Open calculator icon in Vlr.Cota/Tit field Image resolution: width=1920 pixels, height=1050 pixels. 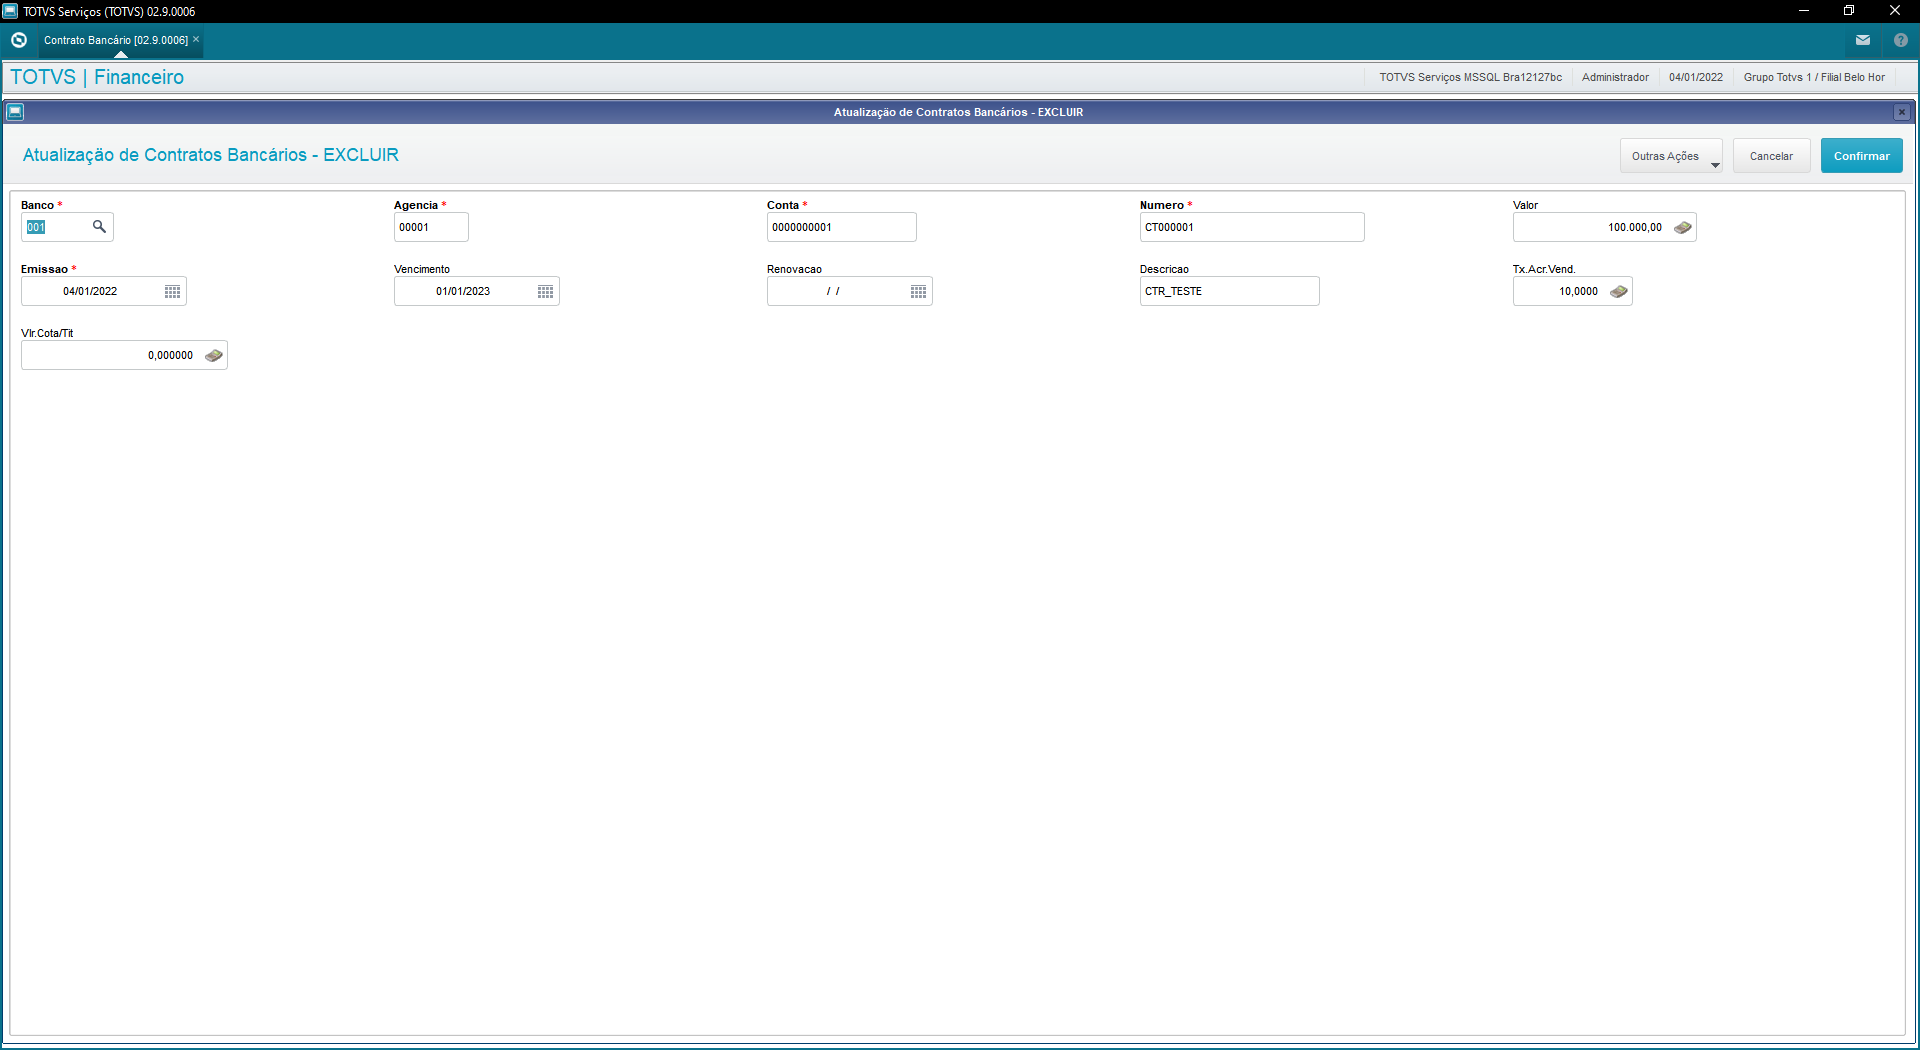(214, 355)
